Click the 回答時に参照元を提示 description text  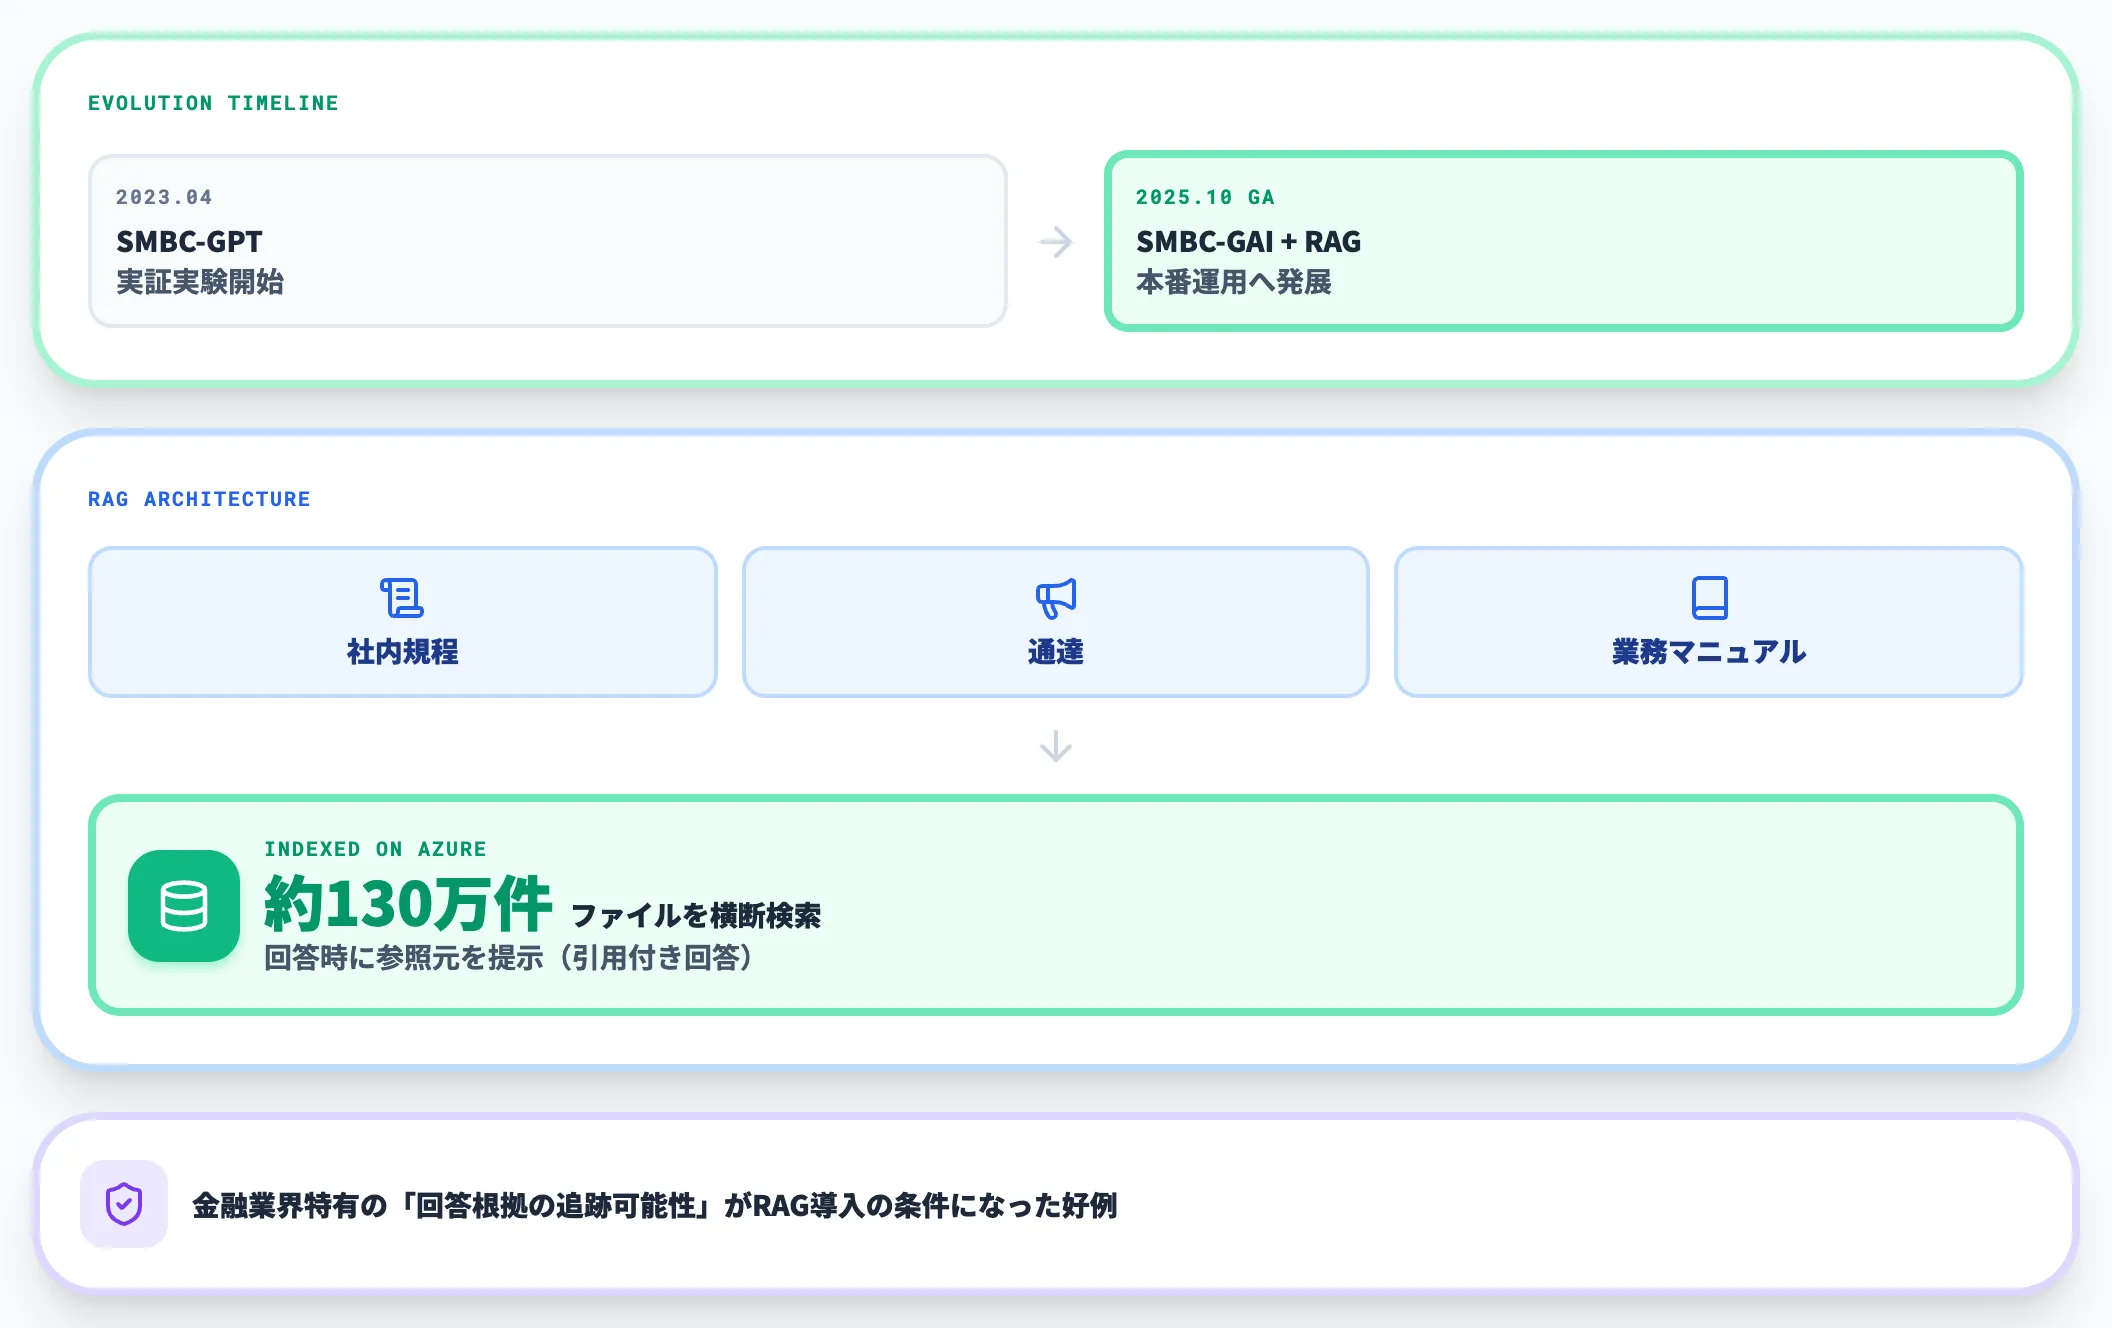[x=508, y=958]
